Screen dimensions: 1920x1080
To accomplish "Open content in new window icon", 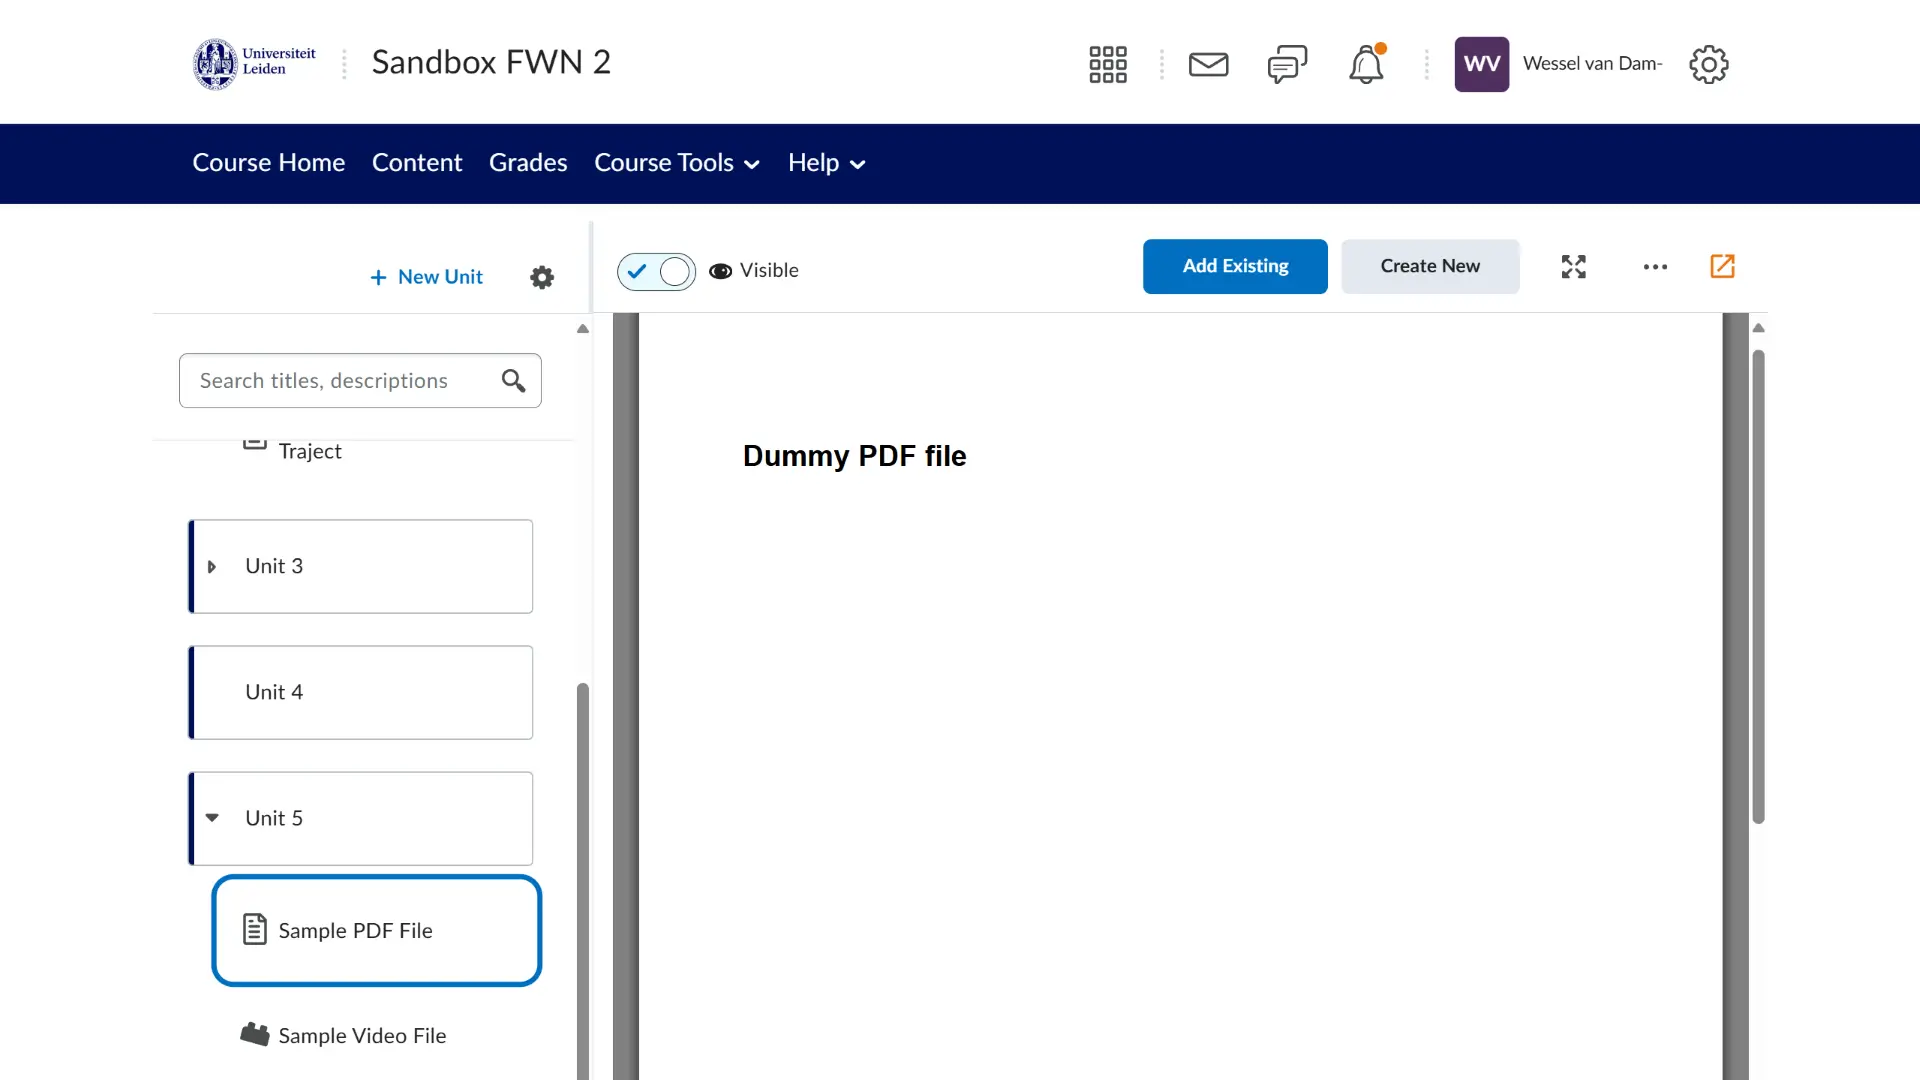I will 1722,266.
